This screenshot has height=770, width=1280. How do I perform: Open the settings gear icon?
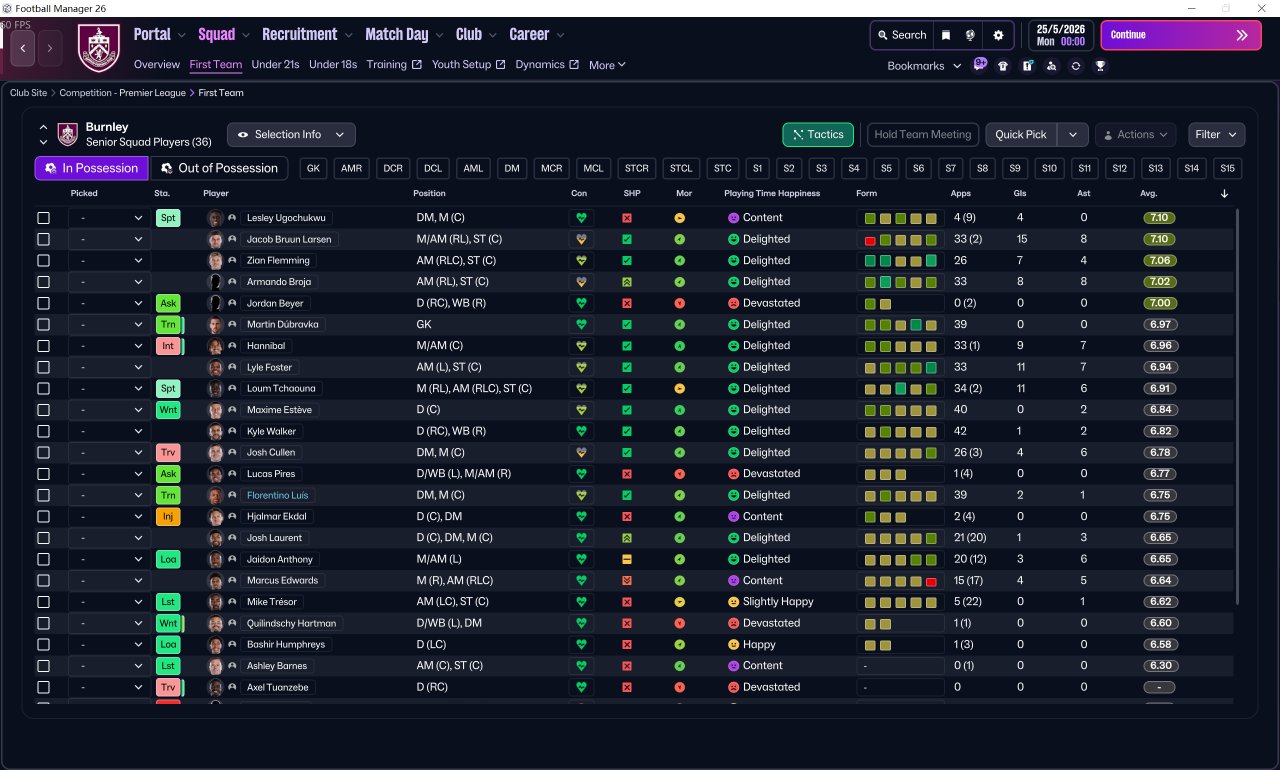tap(998, 35)
